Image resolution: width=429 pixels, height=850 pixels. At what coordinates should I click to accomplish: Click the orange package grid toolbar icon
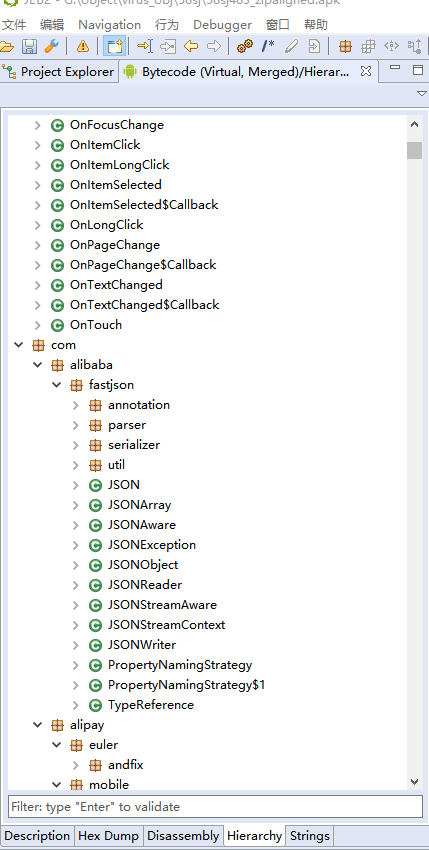(x=345, y=47)
